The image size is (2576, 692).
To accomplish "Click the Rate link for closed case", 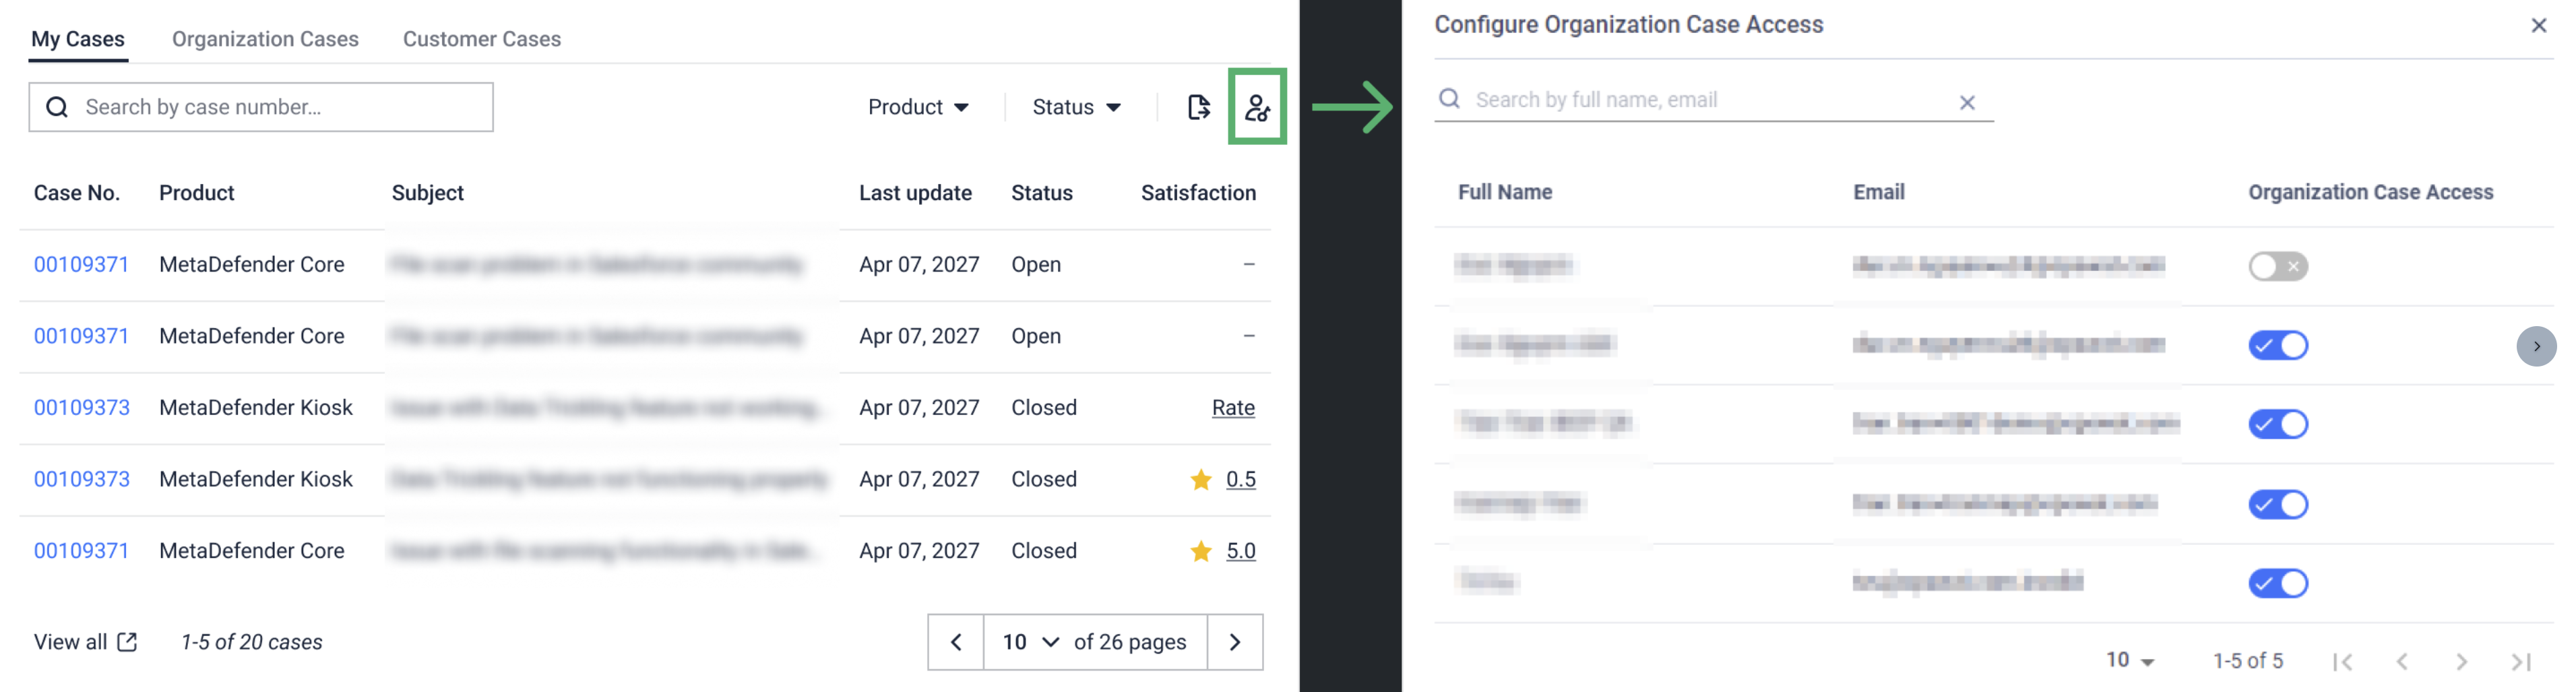I will coord(1232,408).
